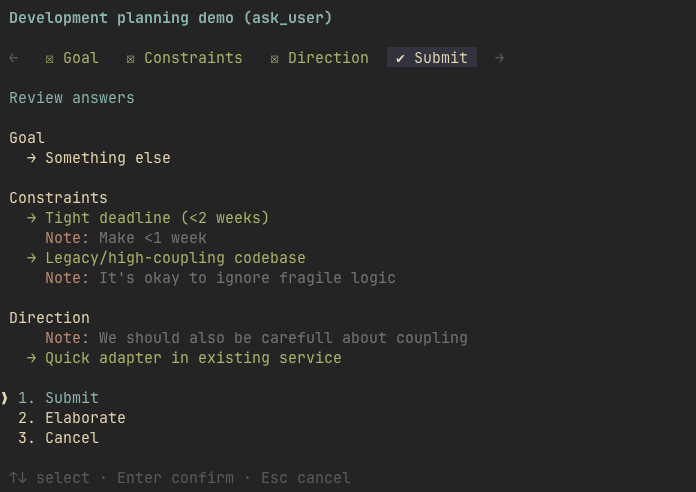Click the arrow beside Legacy/high-coupling codebase

[32, 258]
